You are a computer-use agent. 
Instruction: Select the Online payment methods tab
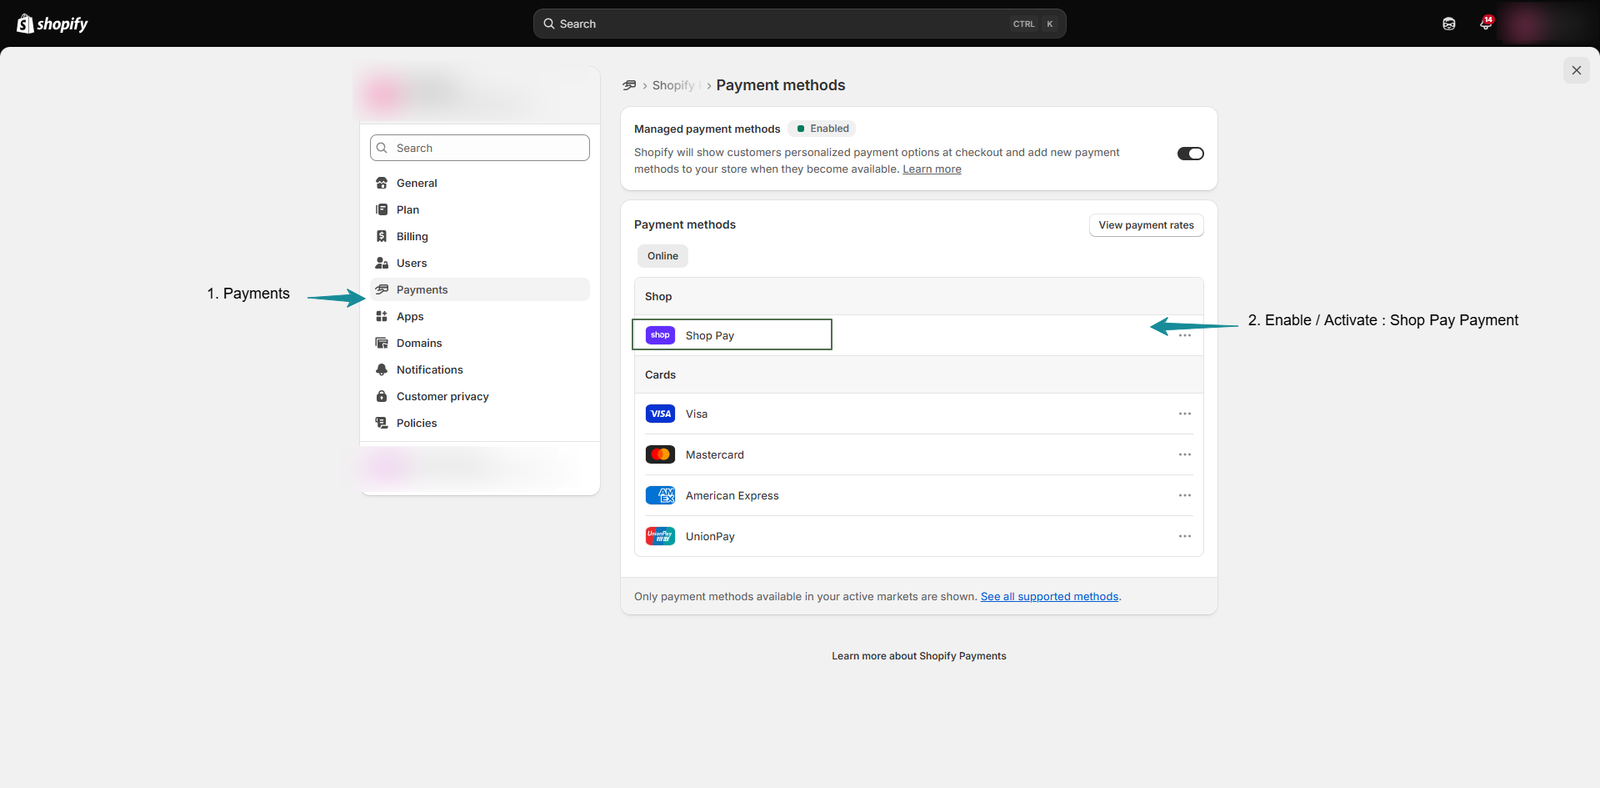click(663, 256)
